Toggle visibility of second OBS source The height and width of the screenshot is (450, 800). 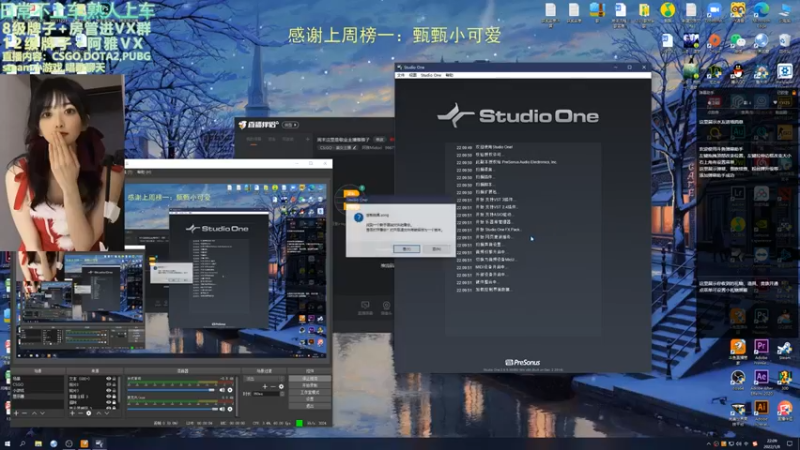click(109, 385)
